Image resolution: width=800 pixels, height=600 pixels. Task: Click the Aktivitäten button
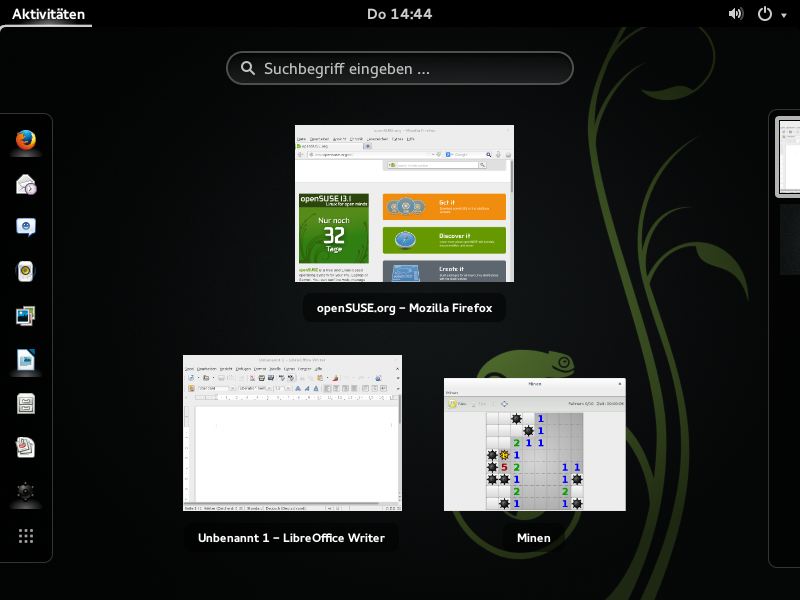[x=48, y=14]
